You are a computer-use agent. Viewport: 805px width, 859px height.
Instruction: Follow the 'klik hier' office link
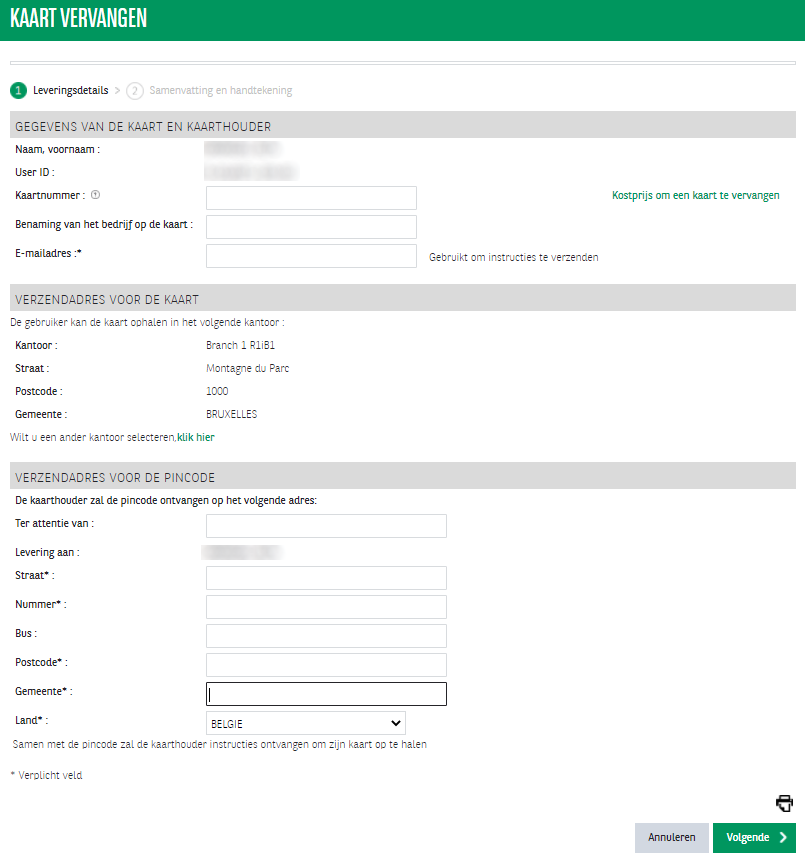[196, 437]
